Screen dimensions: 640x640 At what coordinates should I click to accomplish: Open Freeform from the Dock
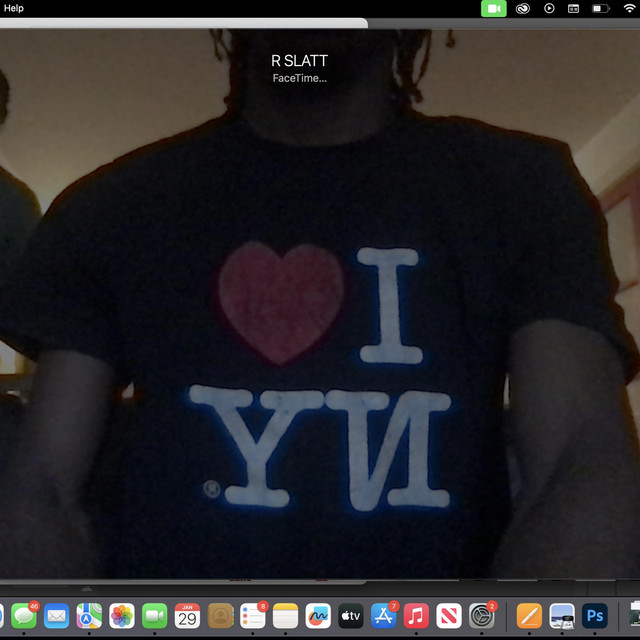coord(318,616)
